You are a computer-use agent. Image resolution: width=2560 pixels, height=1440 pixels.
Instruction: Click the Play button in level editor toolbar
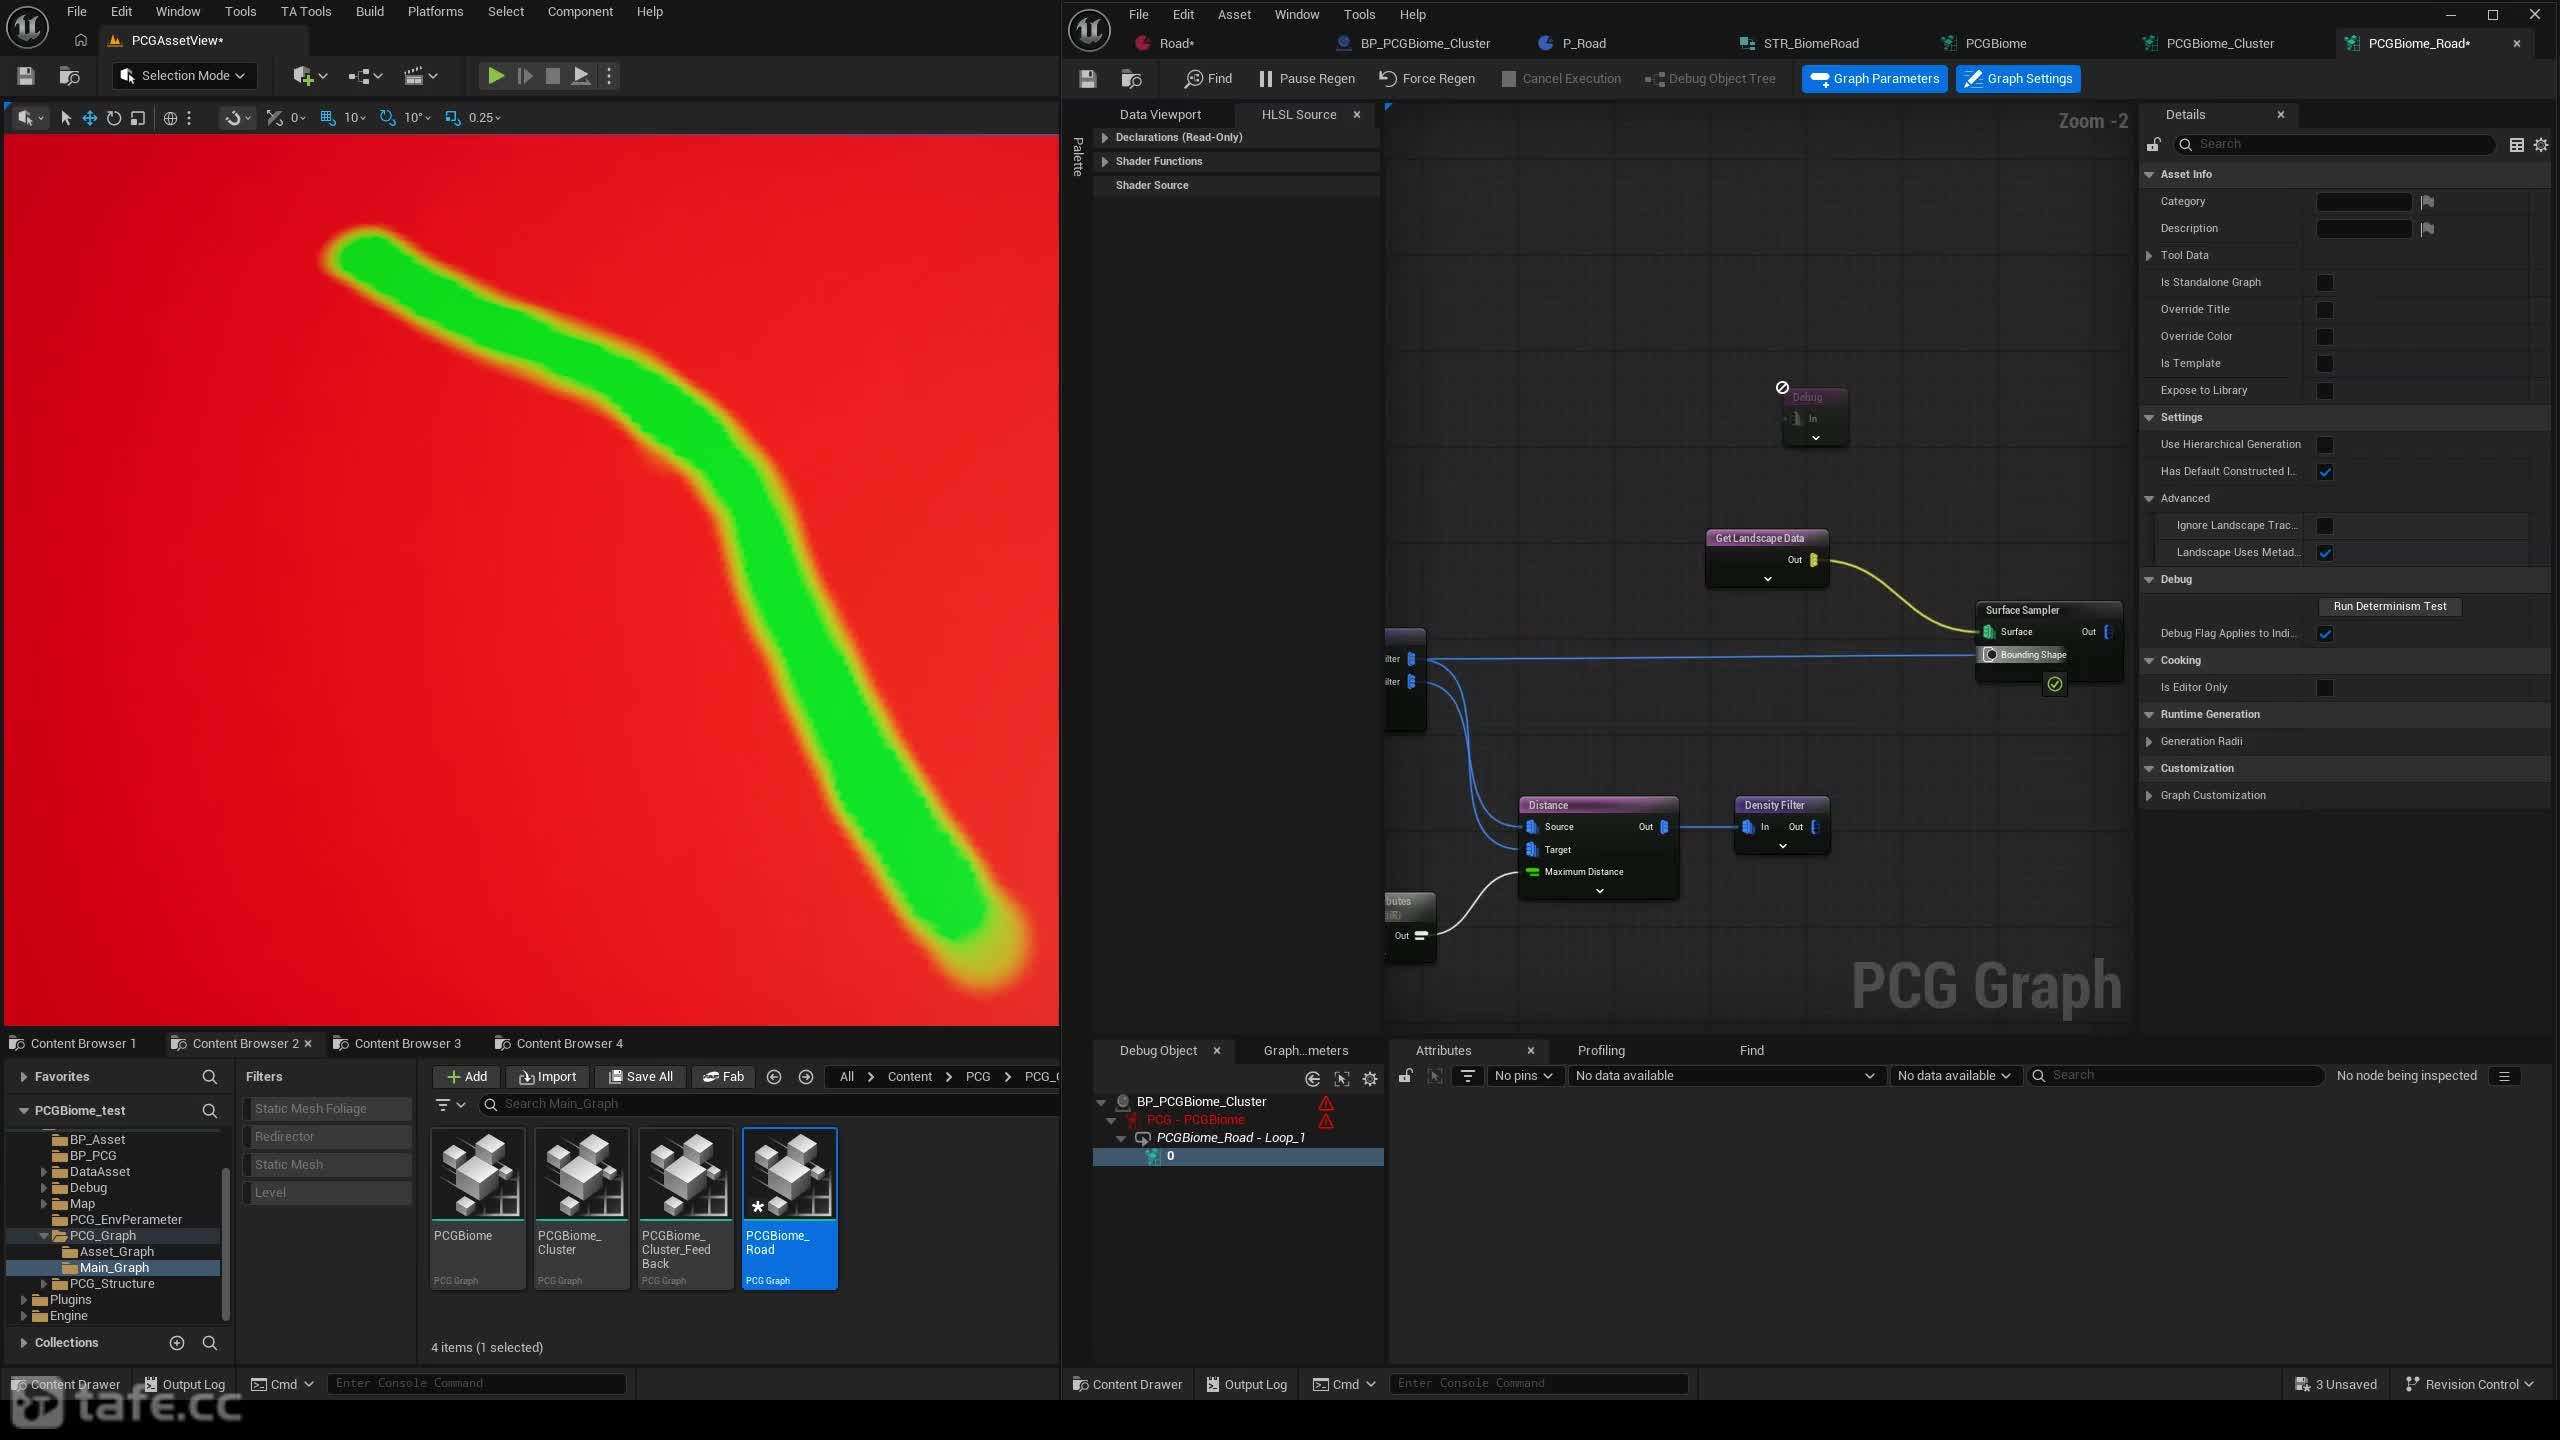[x=495, y=76]
